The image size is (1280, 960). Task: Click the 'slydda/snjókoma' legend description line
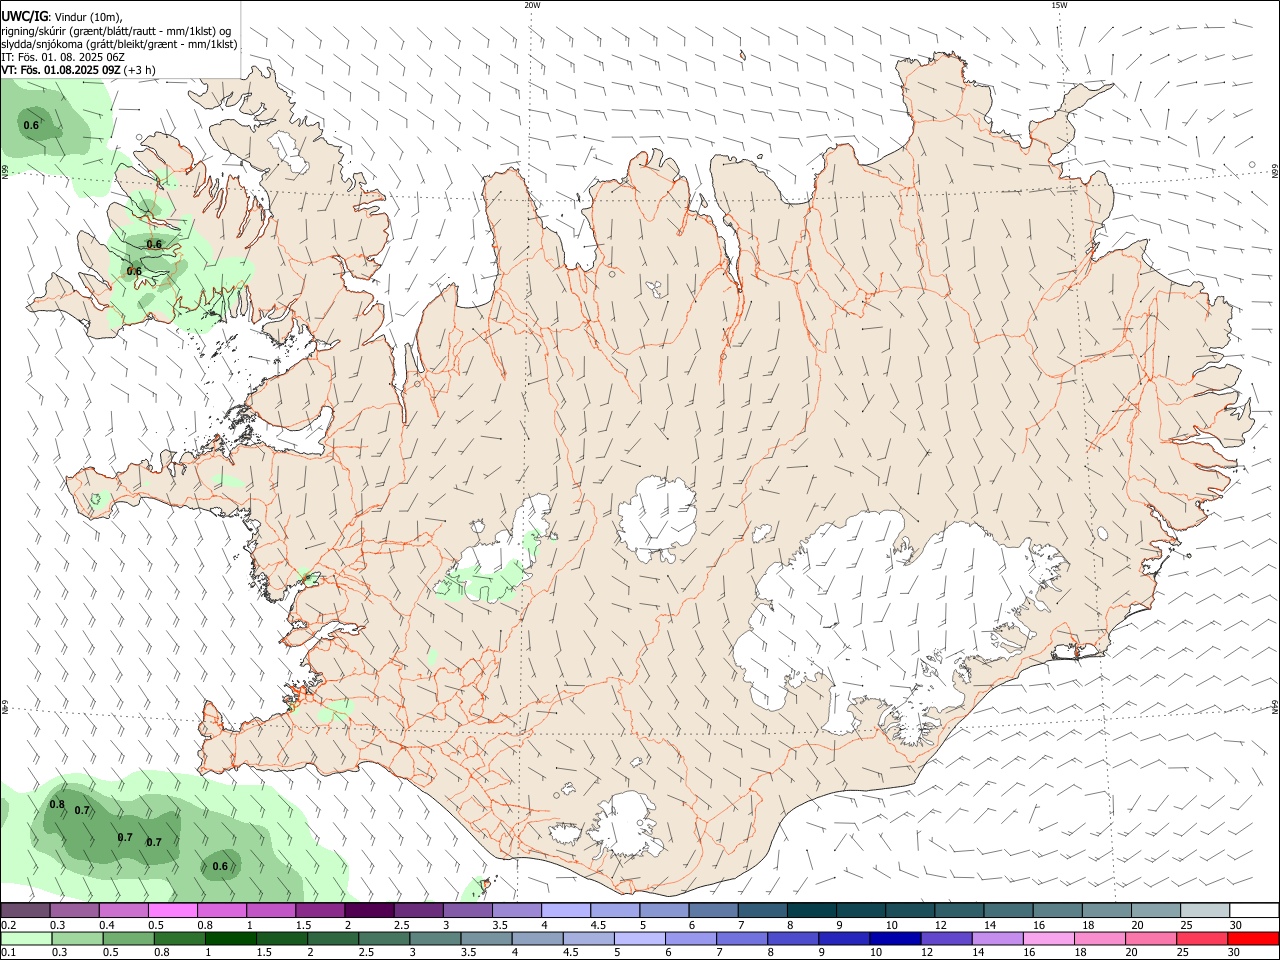coord(119,44)
